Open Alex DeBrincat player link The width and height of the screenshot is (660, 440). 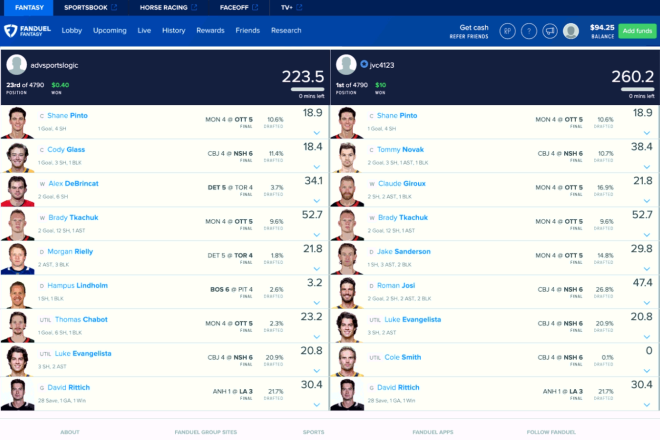(73, 184)
